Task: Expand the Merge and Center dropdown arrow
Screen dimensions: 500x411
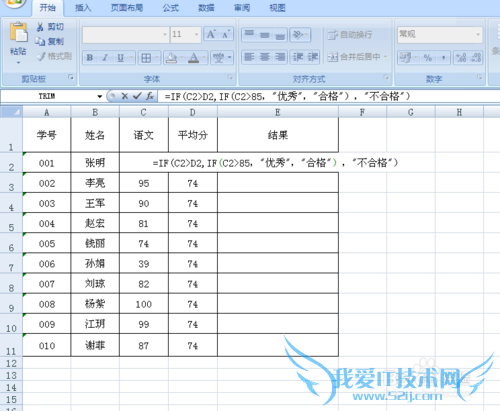Action: point(385,57)
